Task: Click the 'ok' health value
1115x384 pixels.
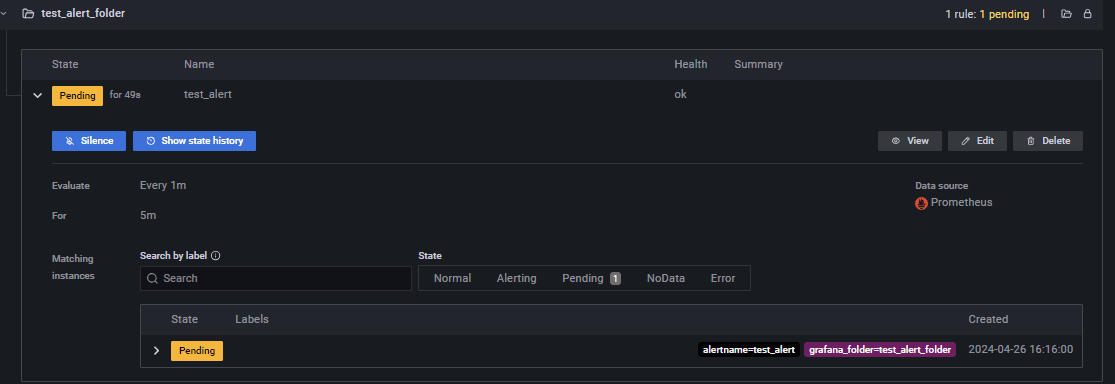Action: click(681, 94)
